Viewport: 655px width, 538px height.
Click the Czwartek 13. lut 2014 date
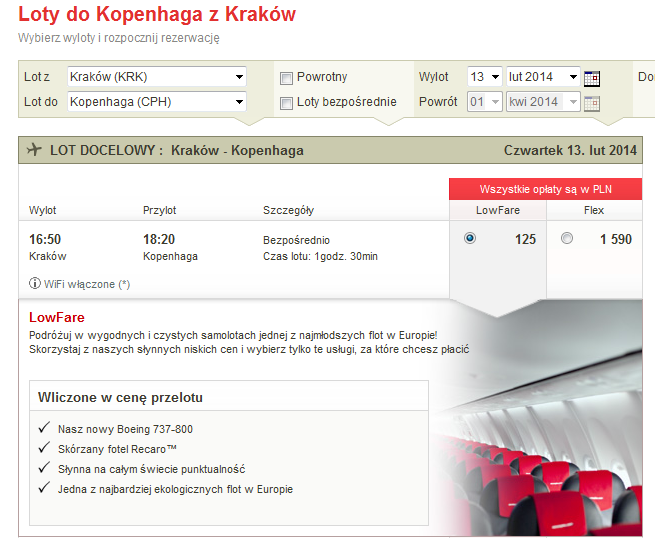point(570,150)
